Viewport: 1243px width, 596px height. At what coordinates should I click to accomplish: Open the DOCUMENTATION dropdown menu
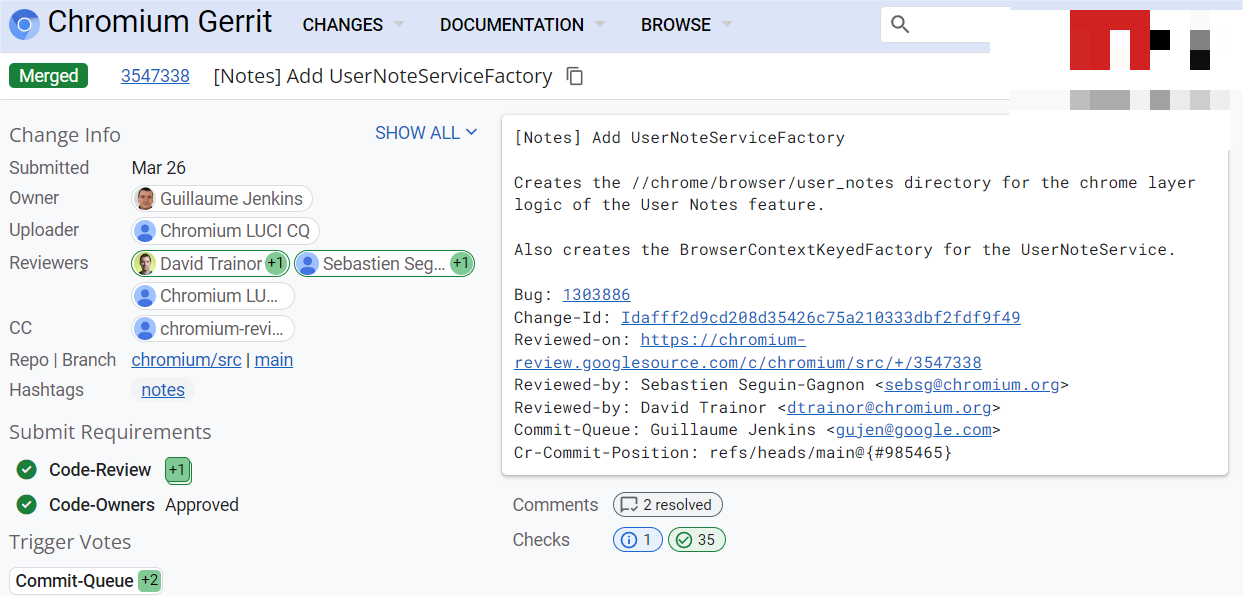click(x=523, y=25)
